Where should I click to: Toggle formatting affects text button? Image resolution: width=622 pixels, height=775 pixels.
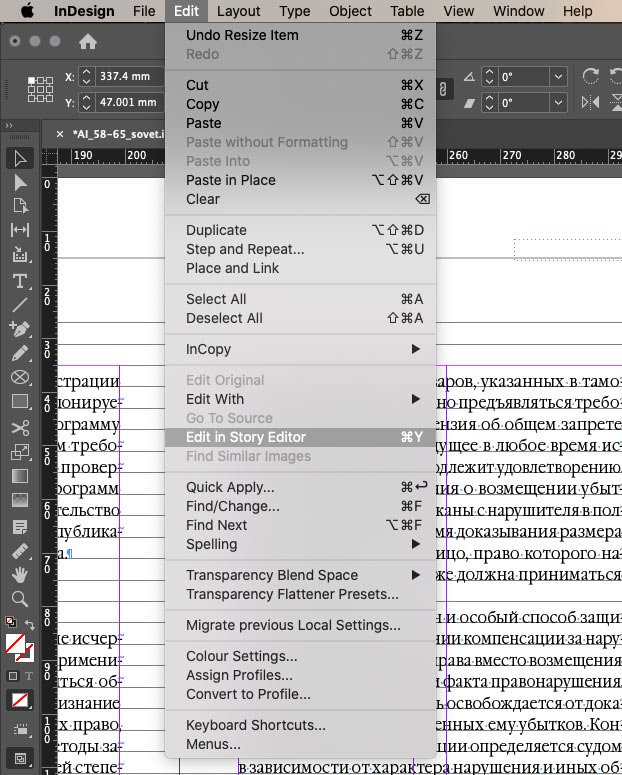tap(29, 676)
